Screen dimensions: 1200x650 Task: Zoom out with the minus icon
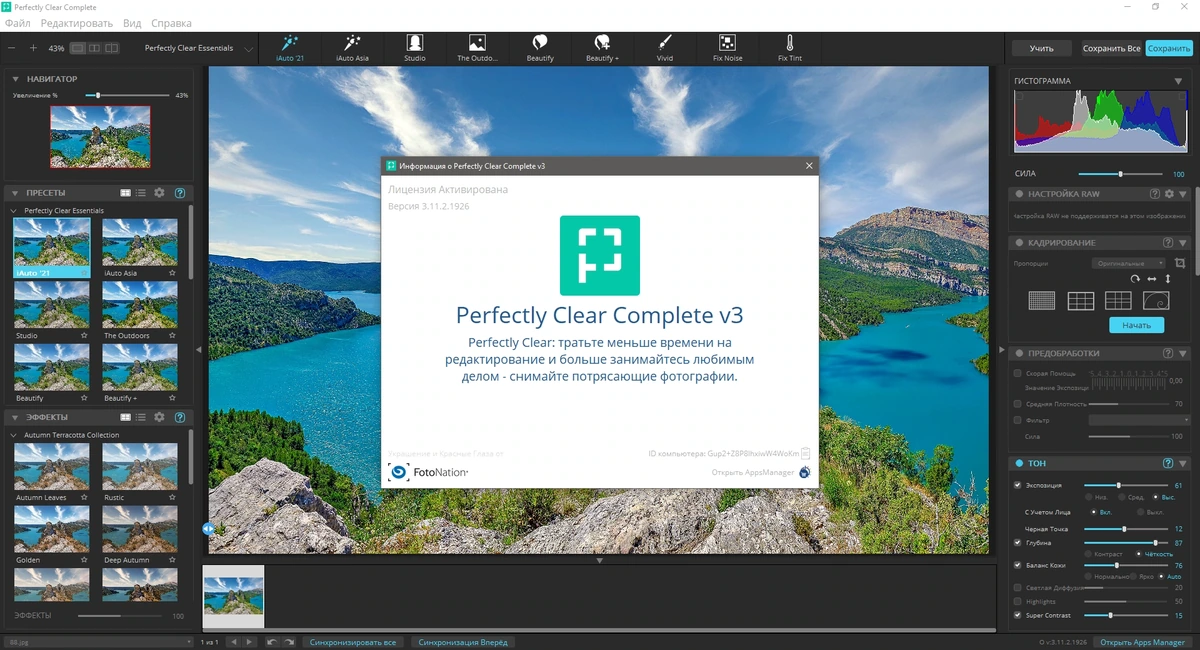[x=12, y=48]
